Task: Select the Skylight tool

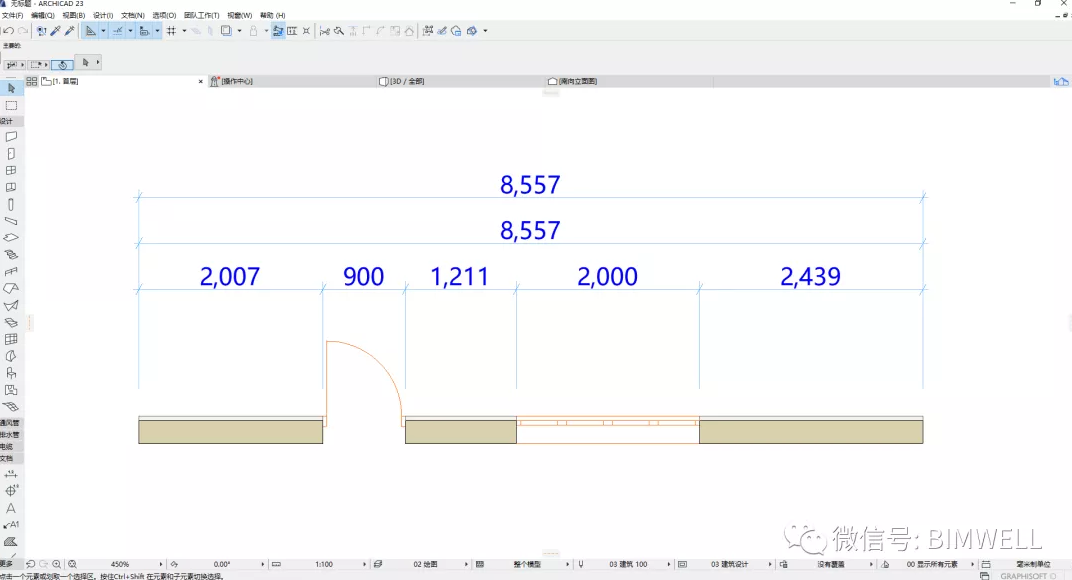Action: click(11, 322)
